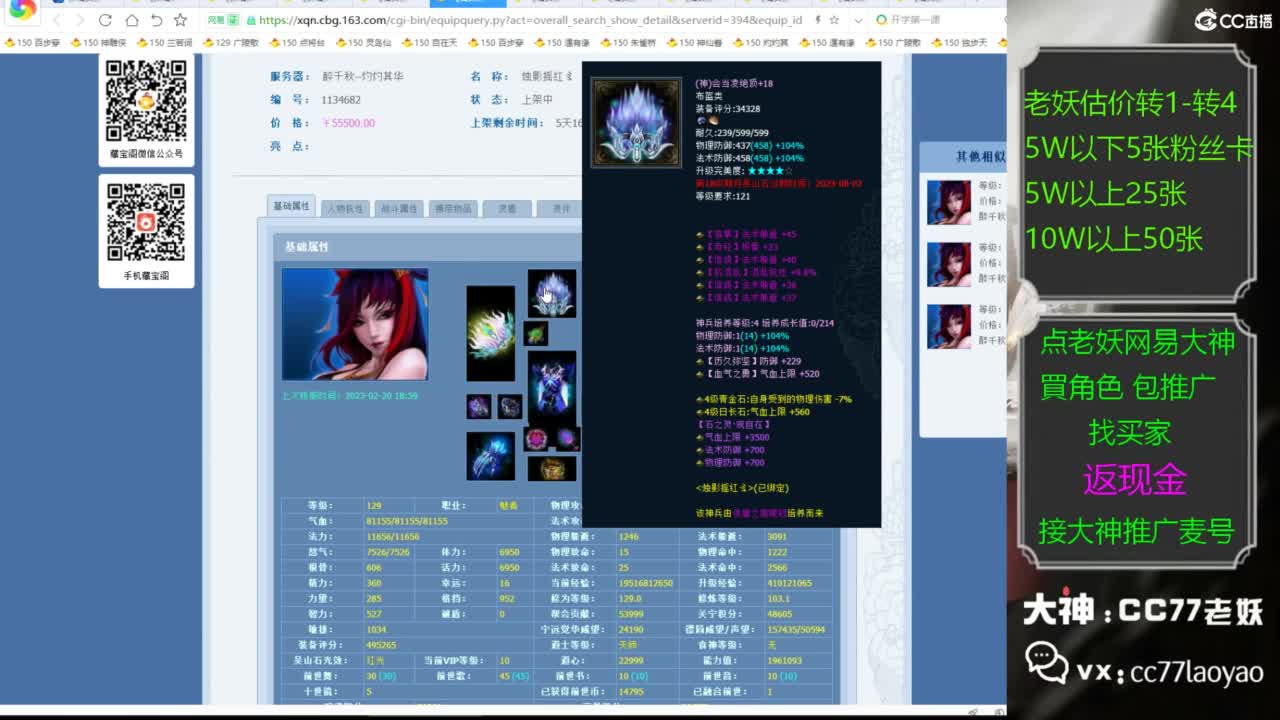
Task: Select the pink ring equipment icon
Action: [x=537, y=438]
